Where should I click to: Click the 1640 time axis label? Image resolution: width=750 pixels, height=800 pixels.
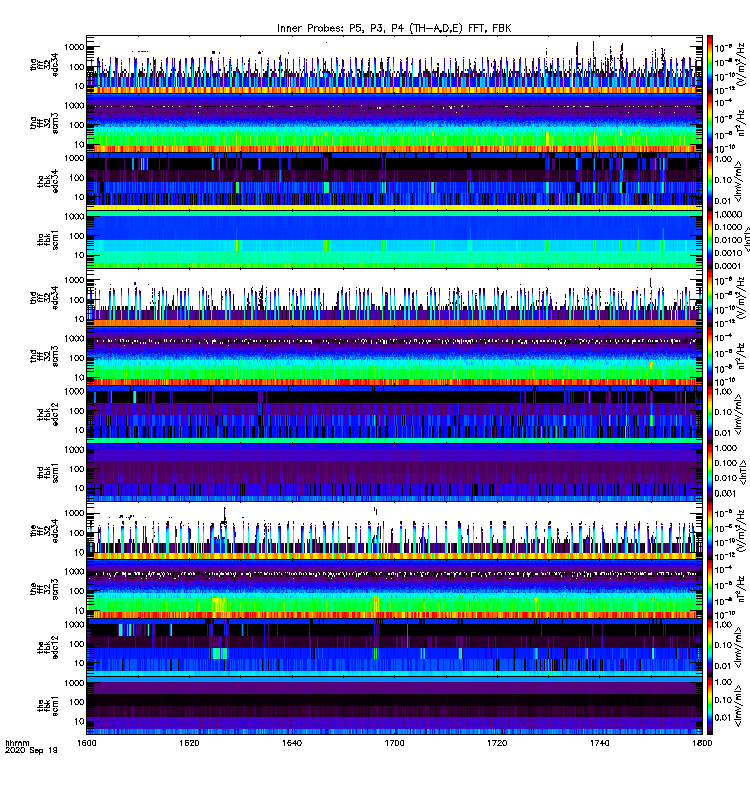pos(292,743)
